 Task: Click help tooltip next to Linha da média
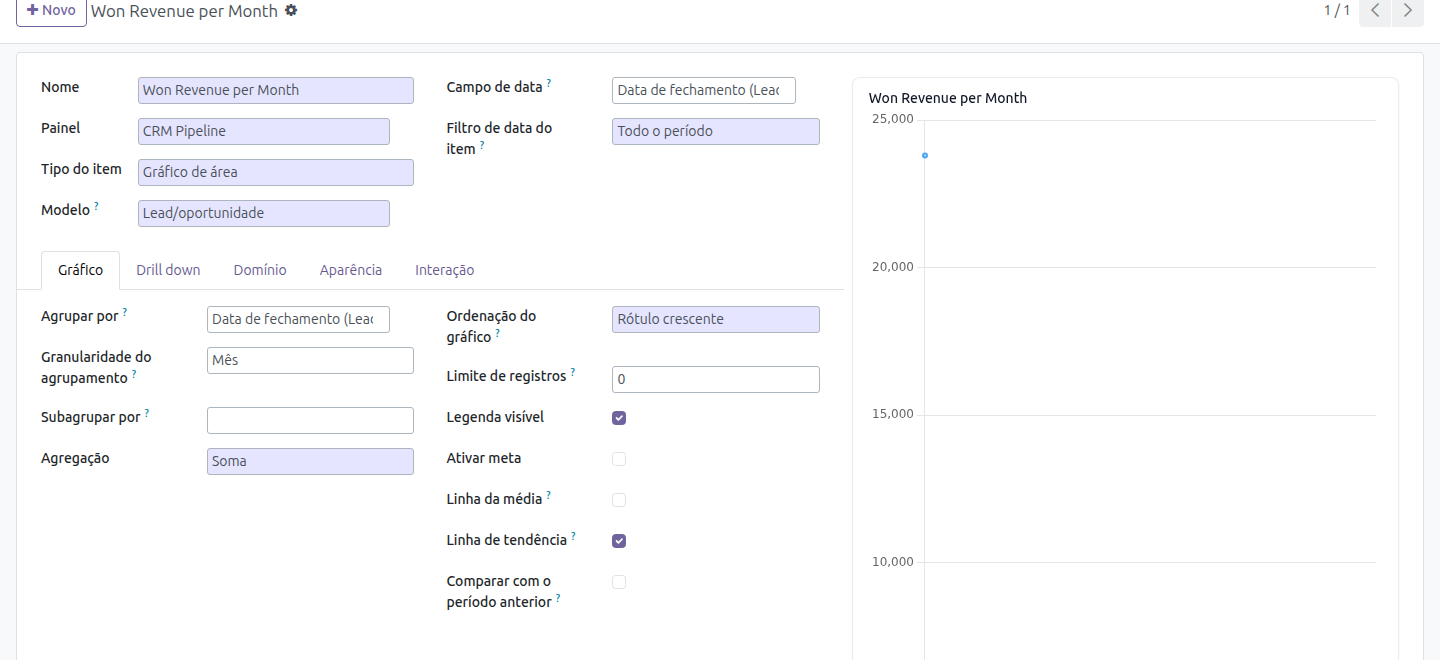549,495
